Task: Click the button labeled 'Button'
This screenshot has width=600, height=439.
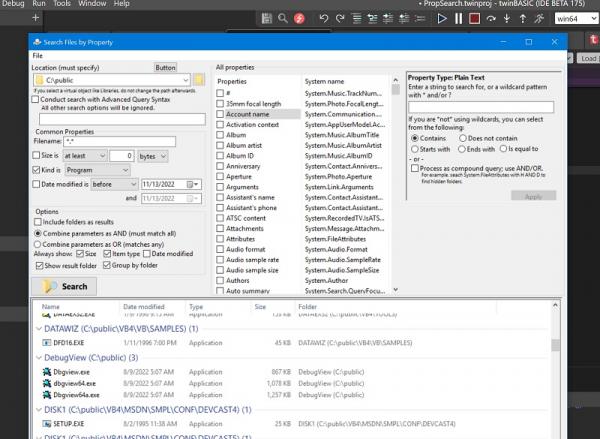Action: click(165, 68)
